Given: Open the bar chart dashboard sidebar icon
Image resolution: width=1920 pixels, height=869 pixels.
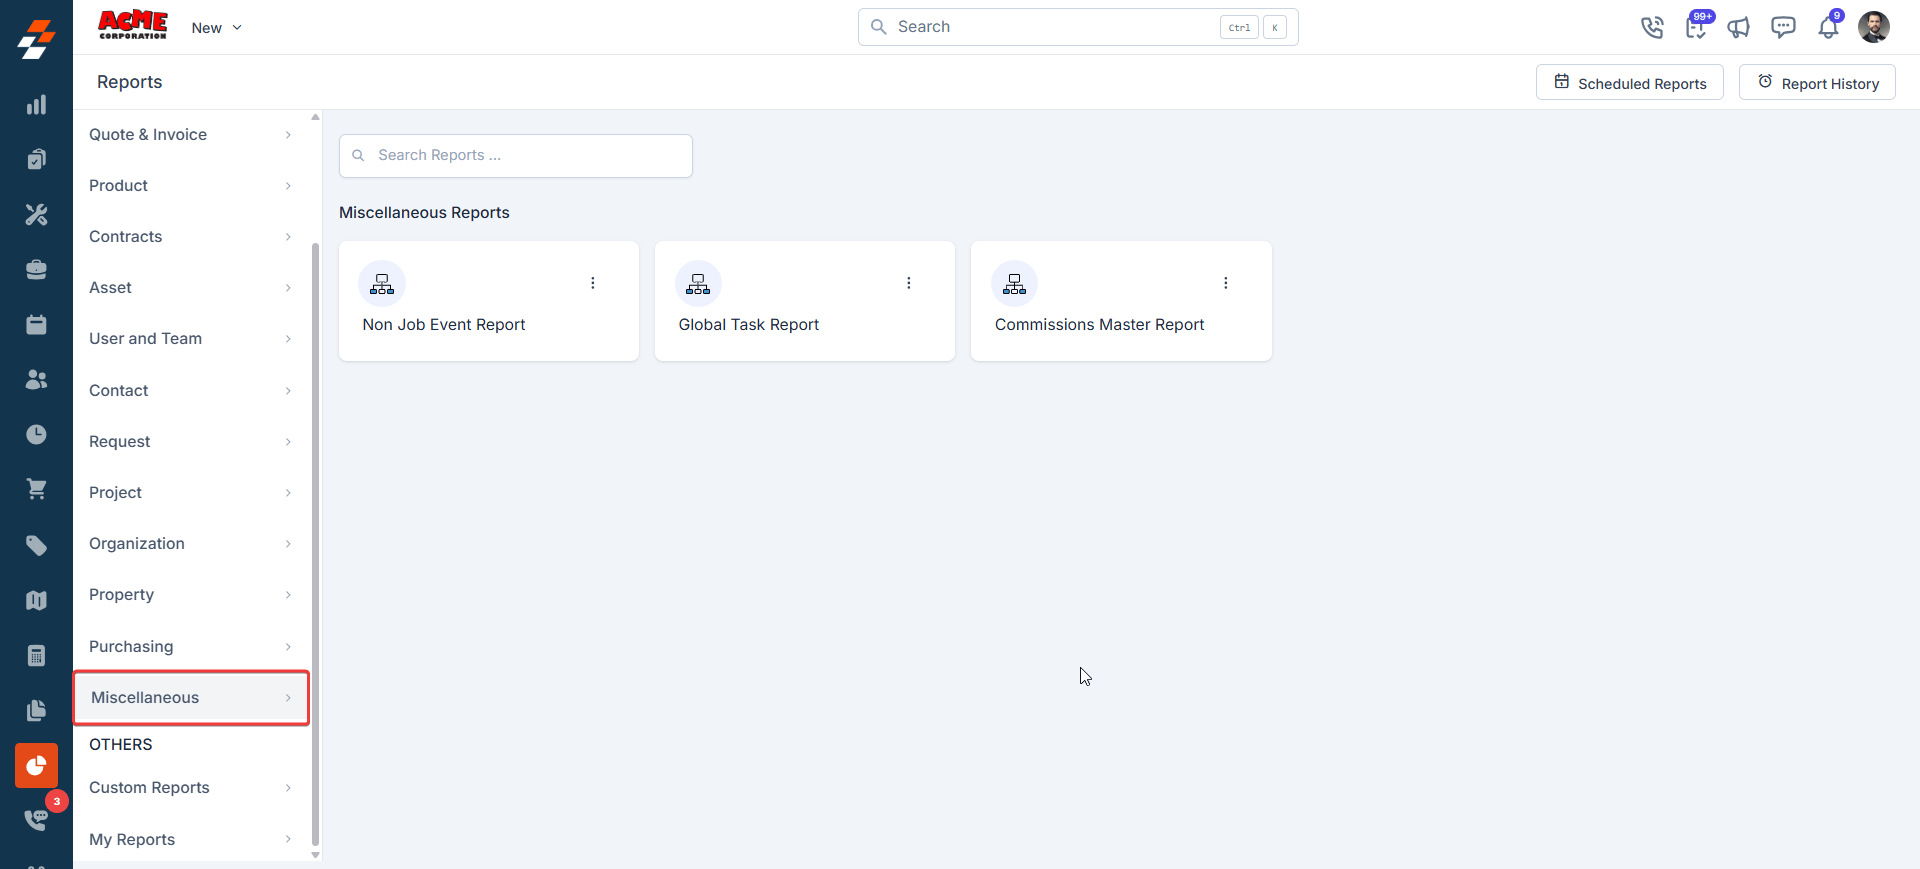Looking at the screenshot, I should pyautogui.click(x=36, y=105).
